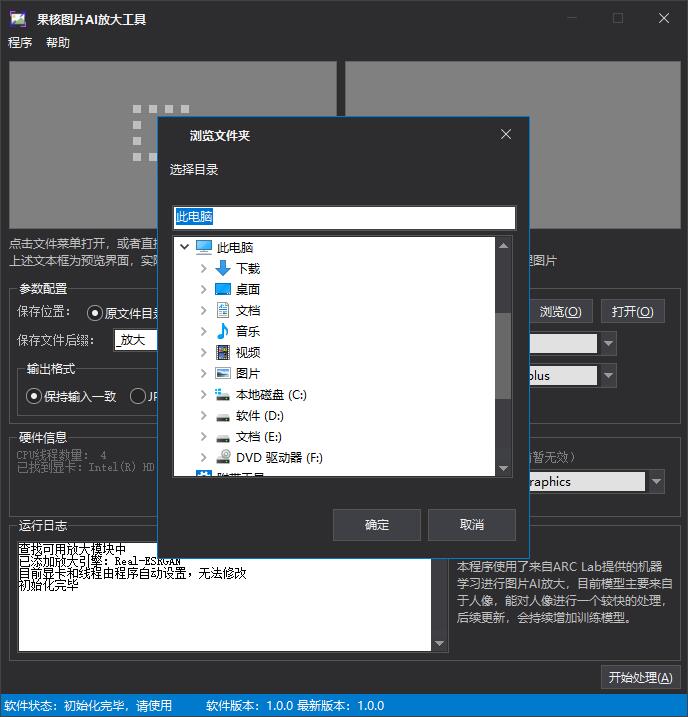
Task: Expand the 音乐 folder node
Action: [203, 331]
